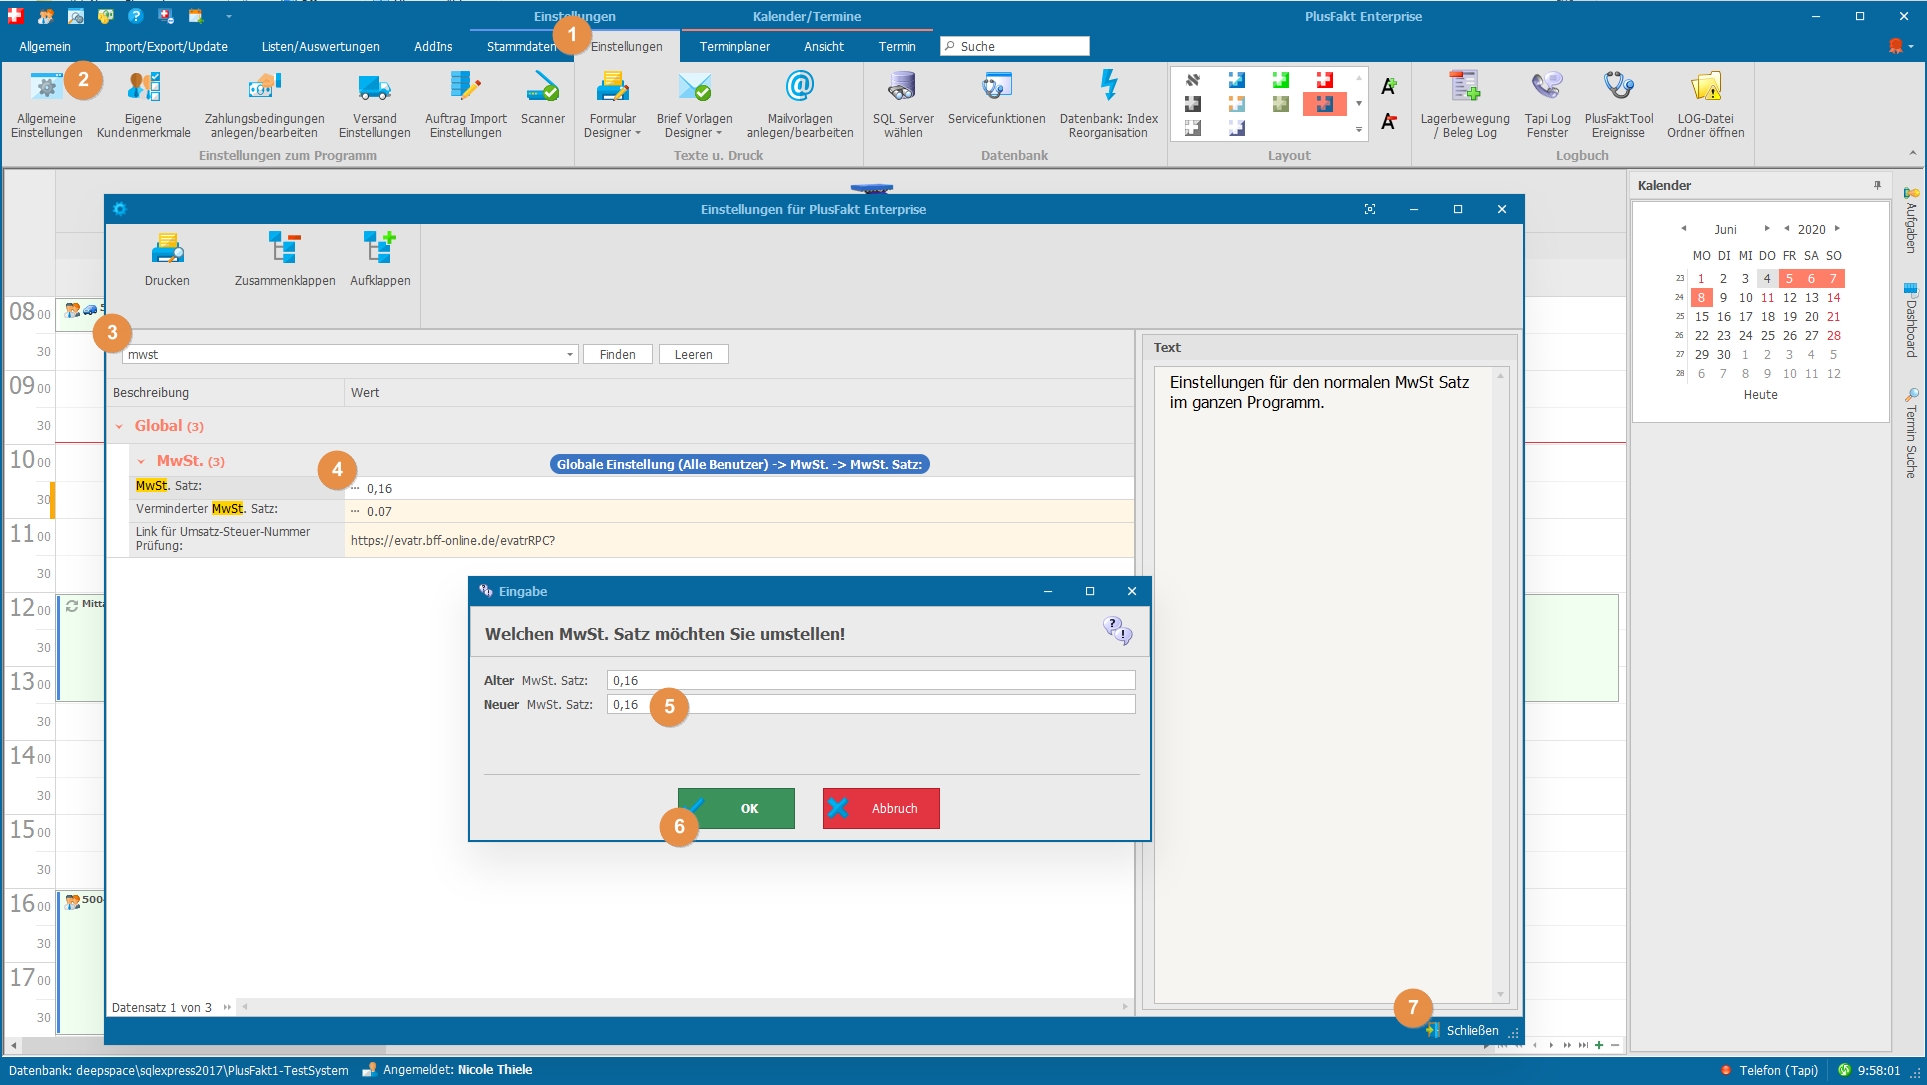Click ellipsis button of MwSt. Satz row
1927x1085 pixels.
[x=355, y=488]
